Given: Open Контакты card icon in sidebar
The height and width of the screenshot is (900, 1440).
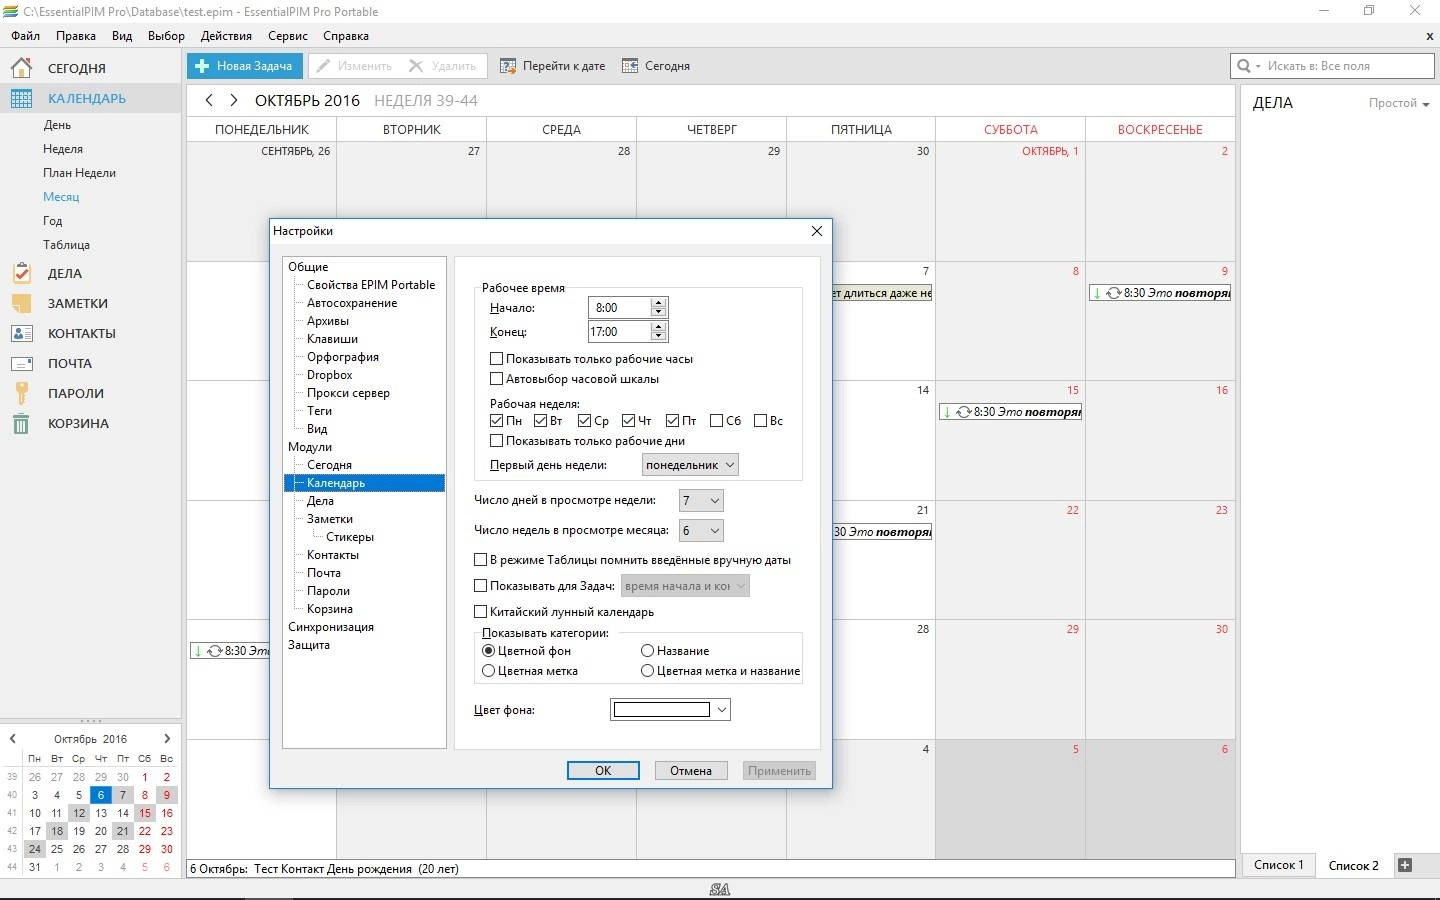Looking at the screenshot, I should [x=21, y=333].
